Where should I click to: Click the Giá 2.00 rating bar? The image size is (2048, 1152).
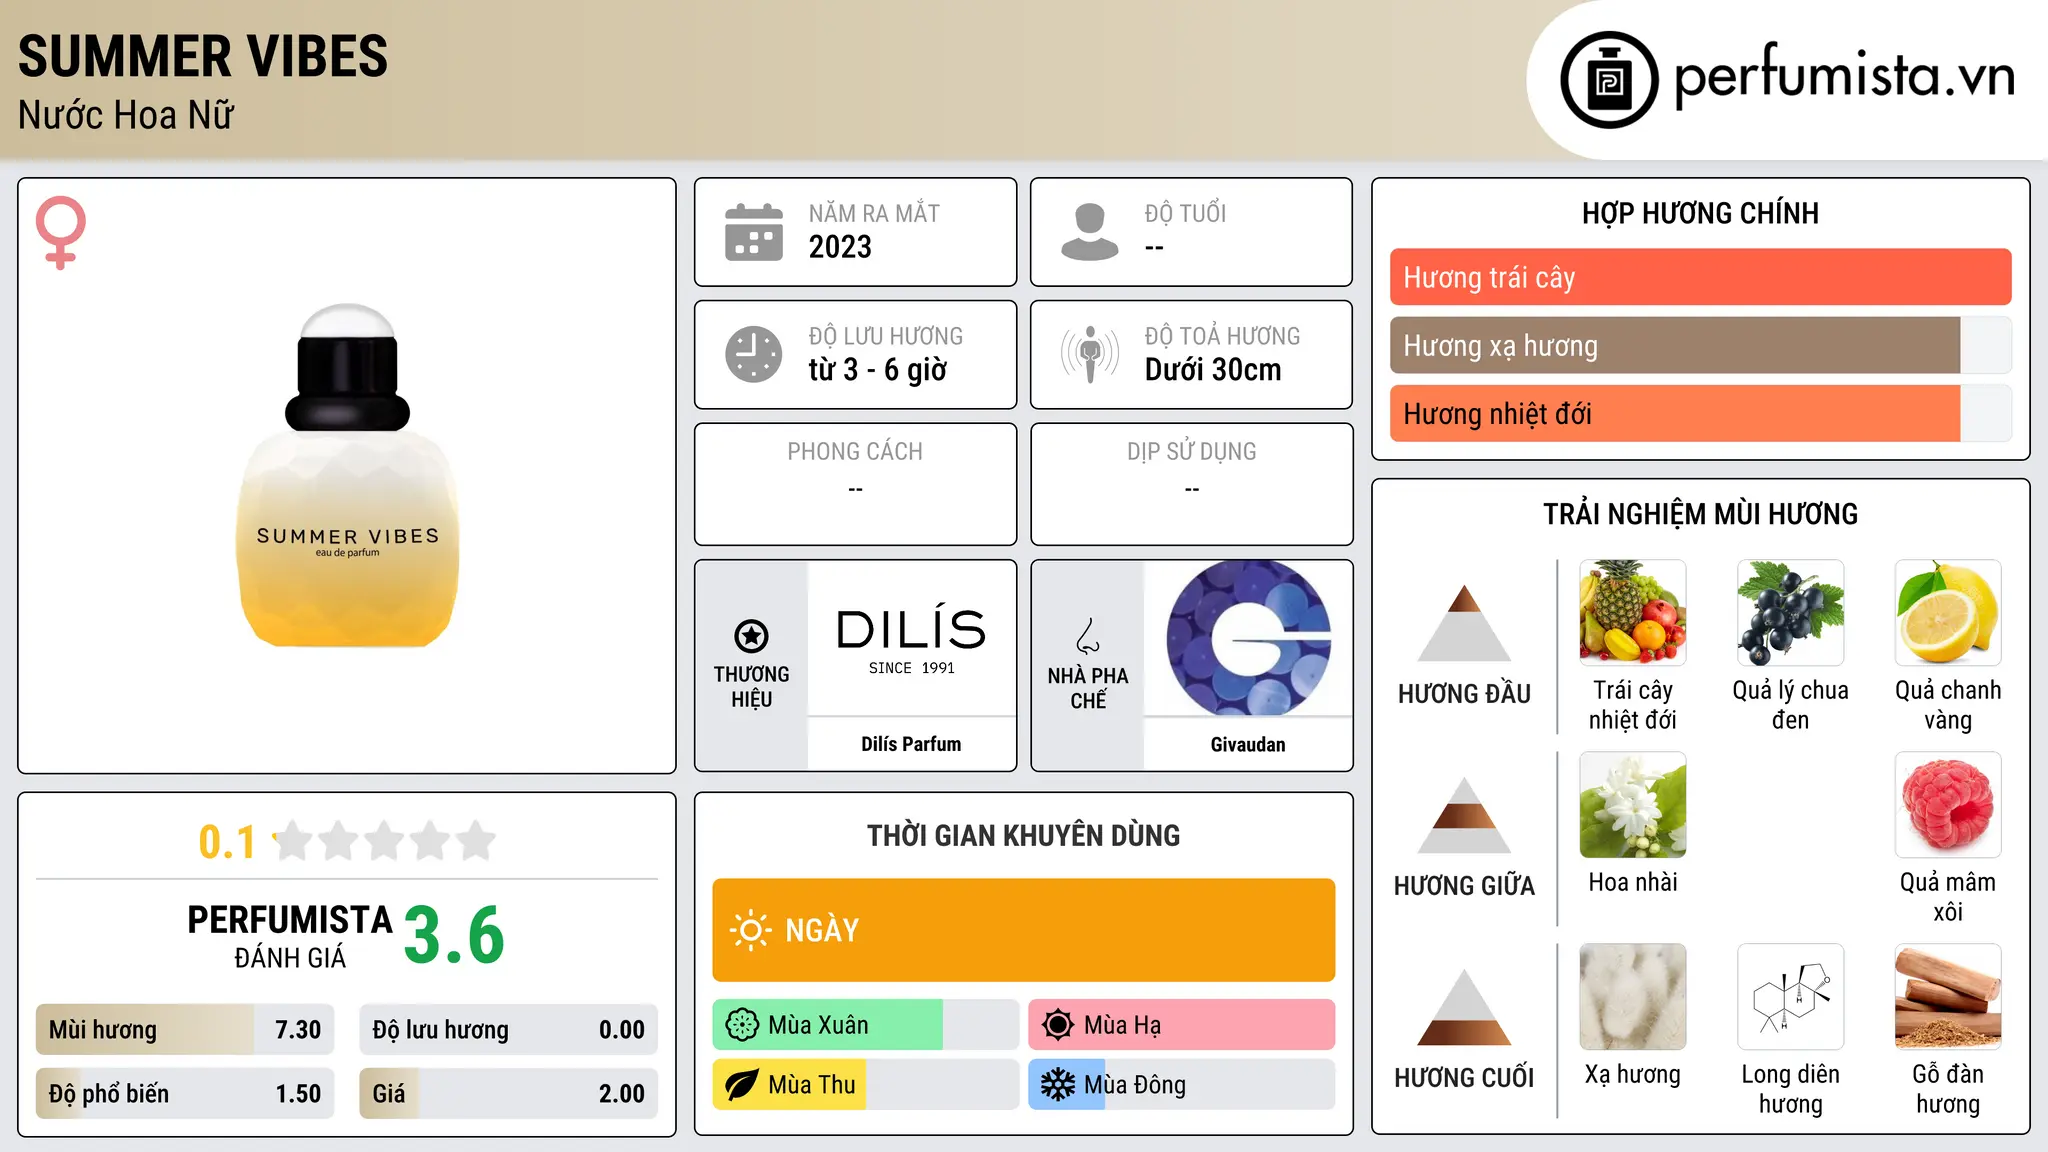[508, 1094]
